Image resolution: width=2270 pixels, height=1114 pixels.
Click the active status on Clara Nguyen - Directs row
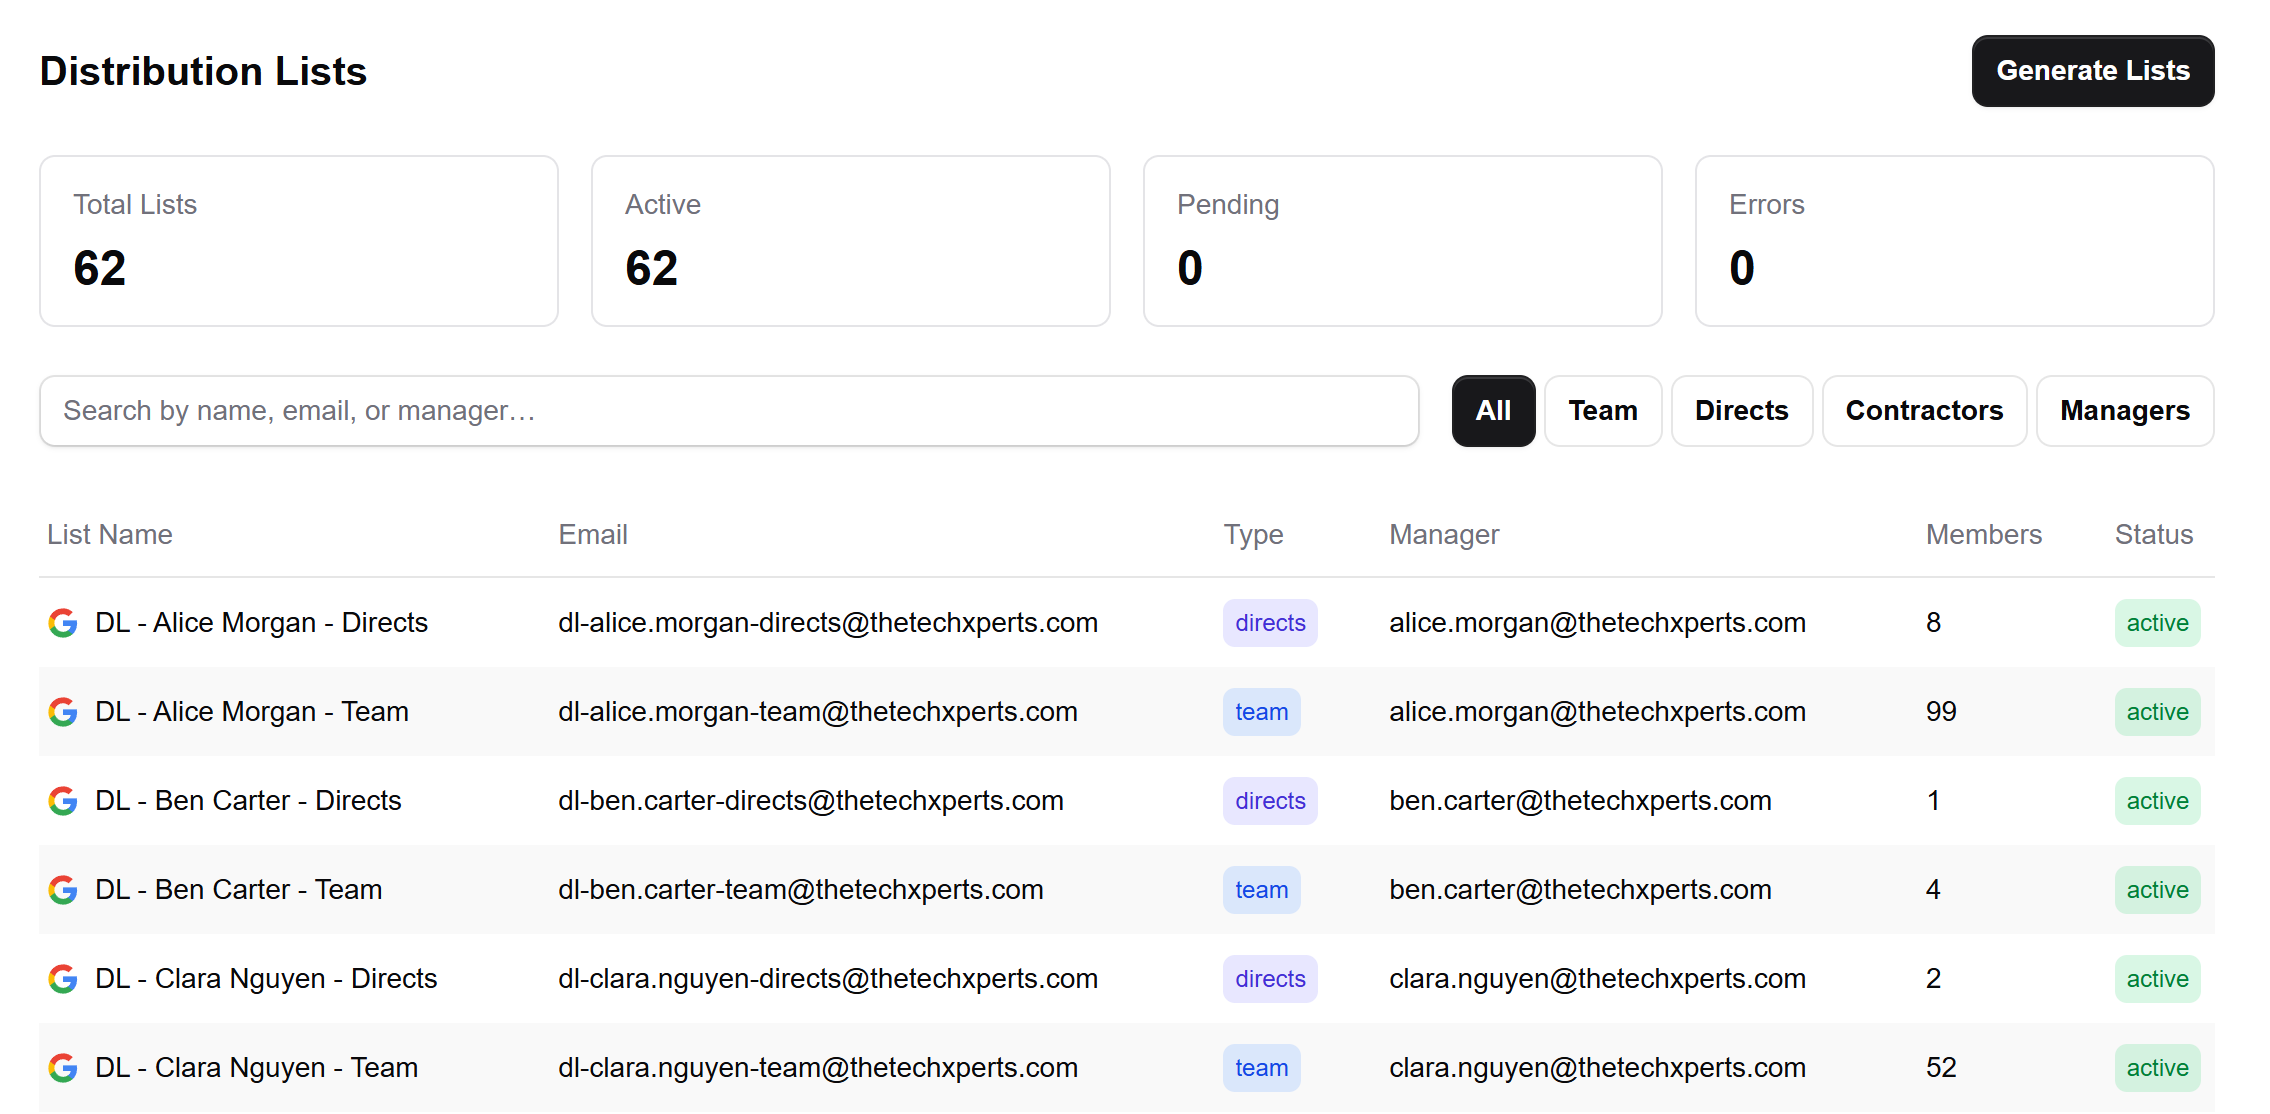click(x=2157, y=978)
